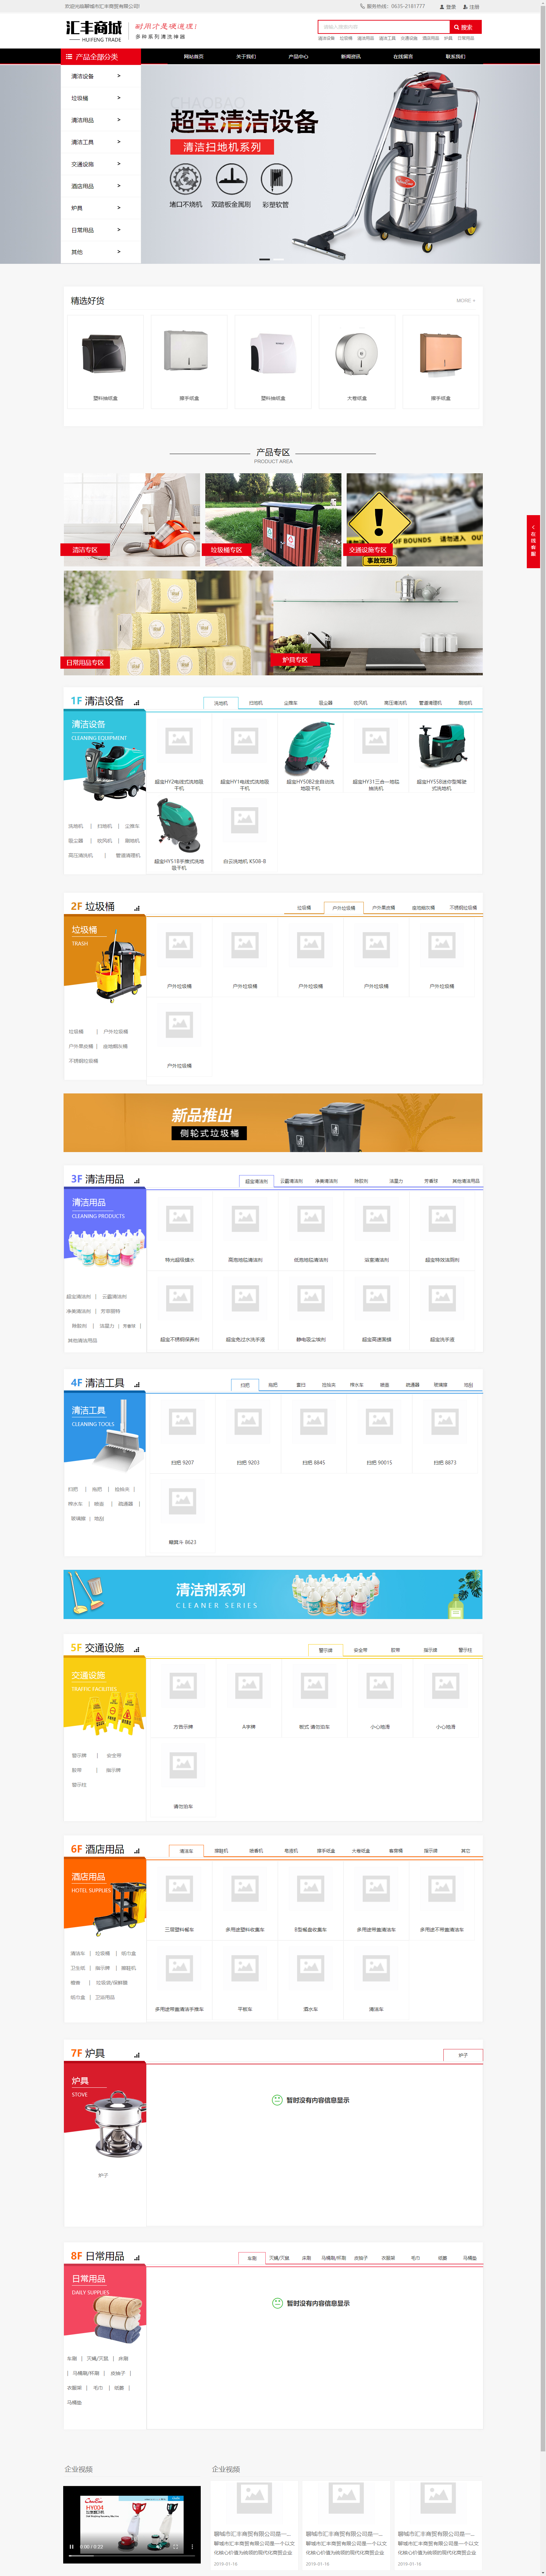Expand 日常用品 category arrow in sidebar

point(119,230)
